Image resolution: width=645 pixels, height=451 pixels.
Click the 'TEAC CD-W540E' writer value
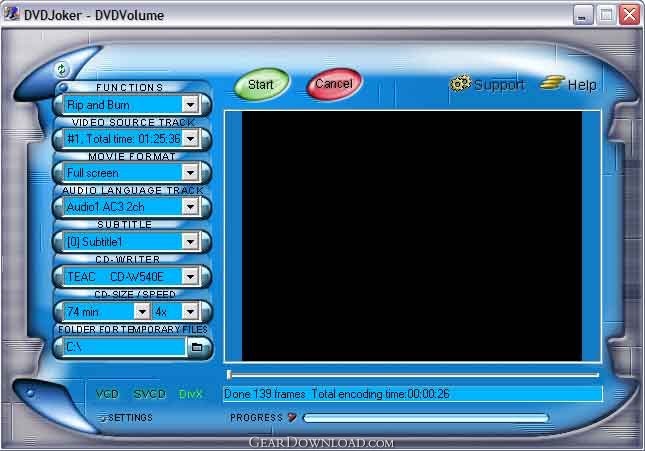click(x=115, y=277)
